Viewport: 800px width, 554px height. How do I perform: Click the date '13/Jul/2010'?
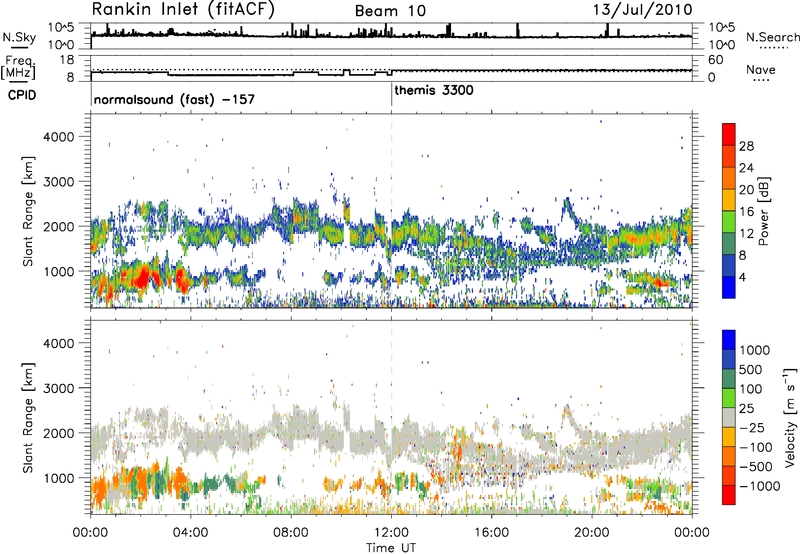(x=642, y=10)
